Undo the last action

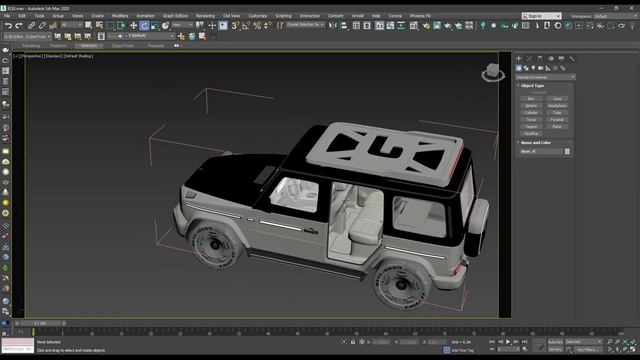click(x=8, y=26)
